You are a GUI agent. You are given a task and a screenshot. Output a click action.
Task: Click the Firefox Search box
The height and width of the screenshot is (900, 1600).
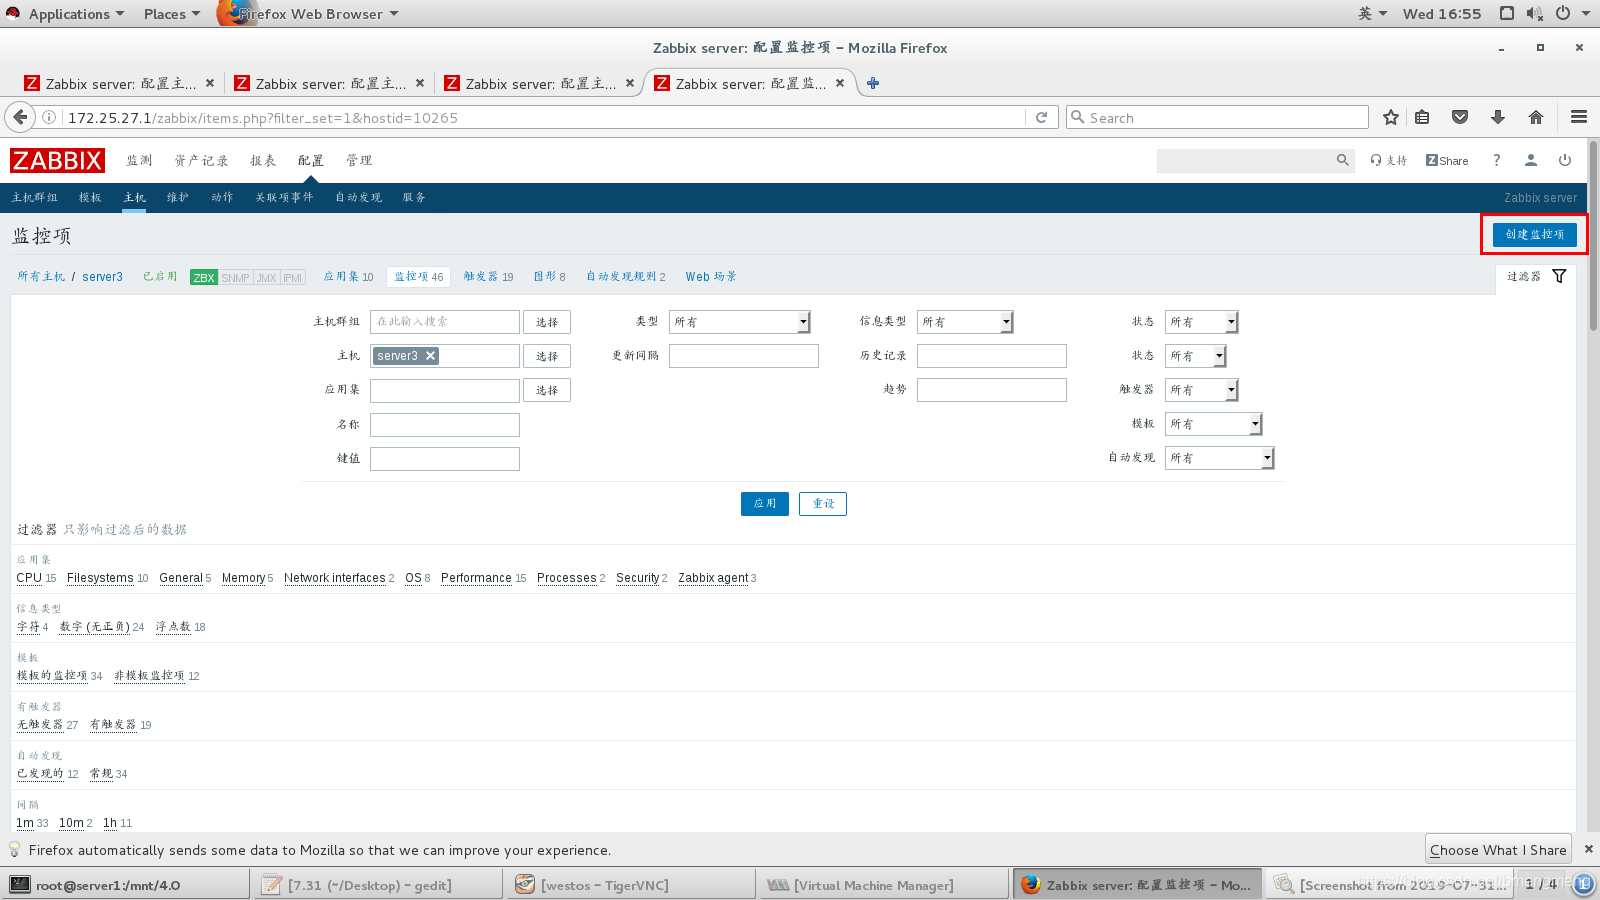pyautogui.click(x=1217, y=117)
